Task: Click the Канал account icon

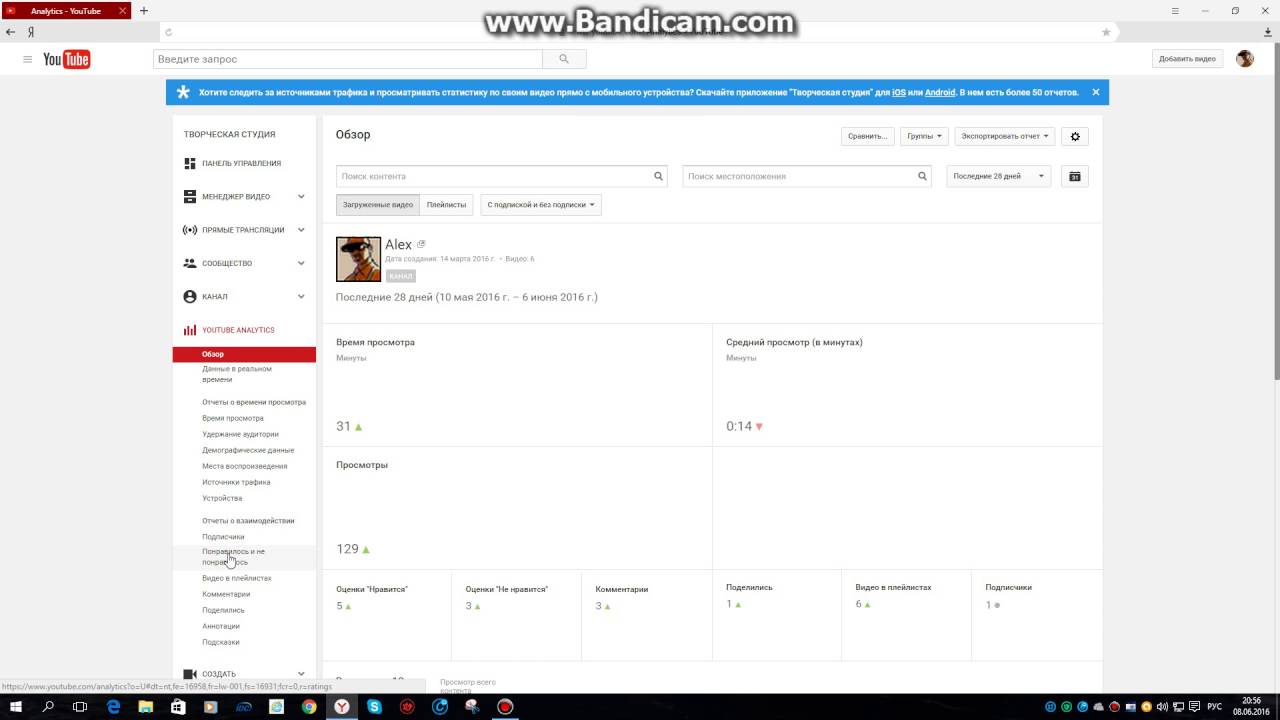Action: pos(190,297)
